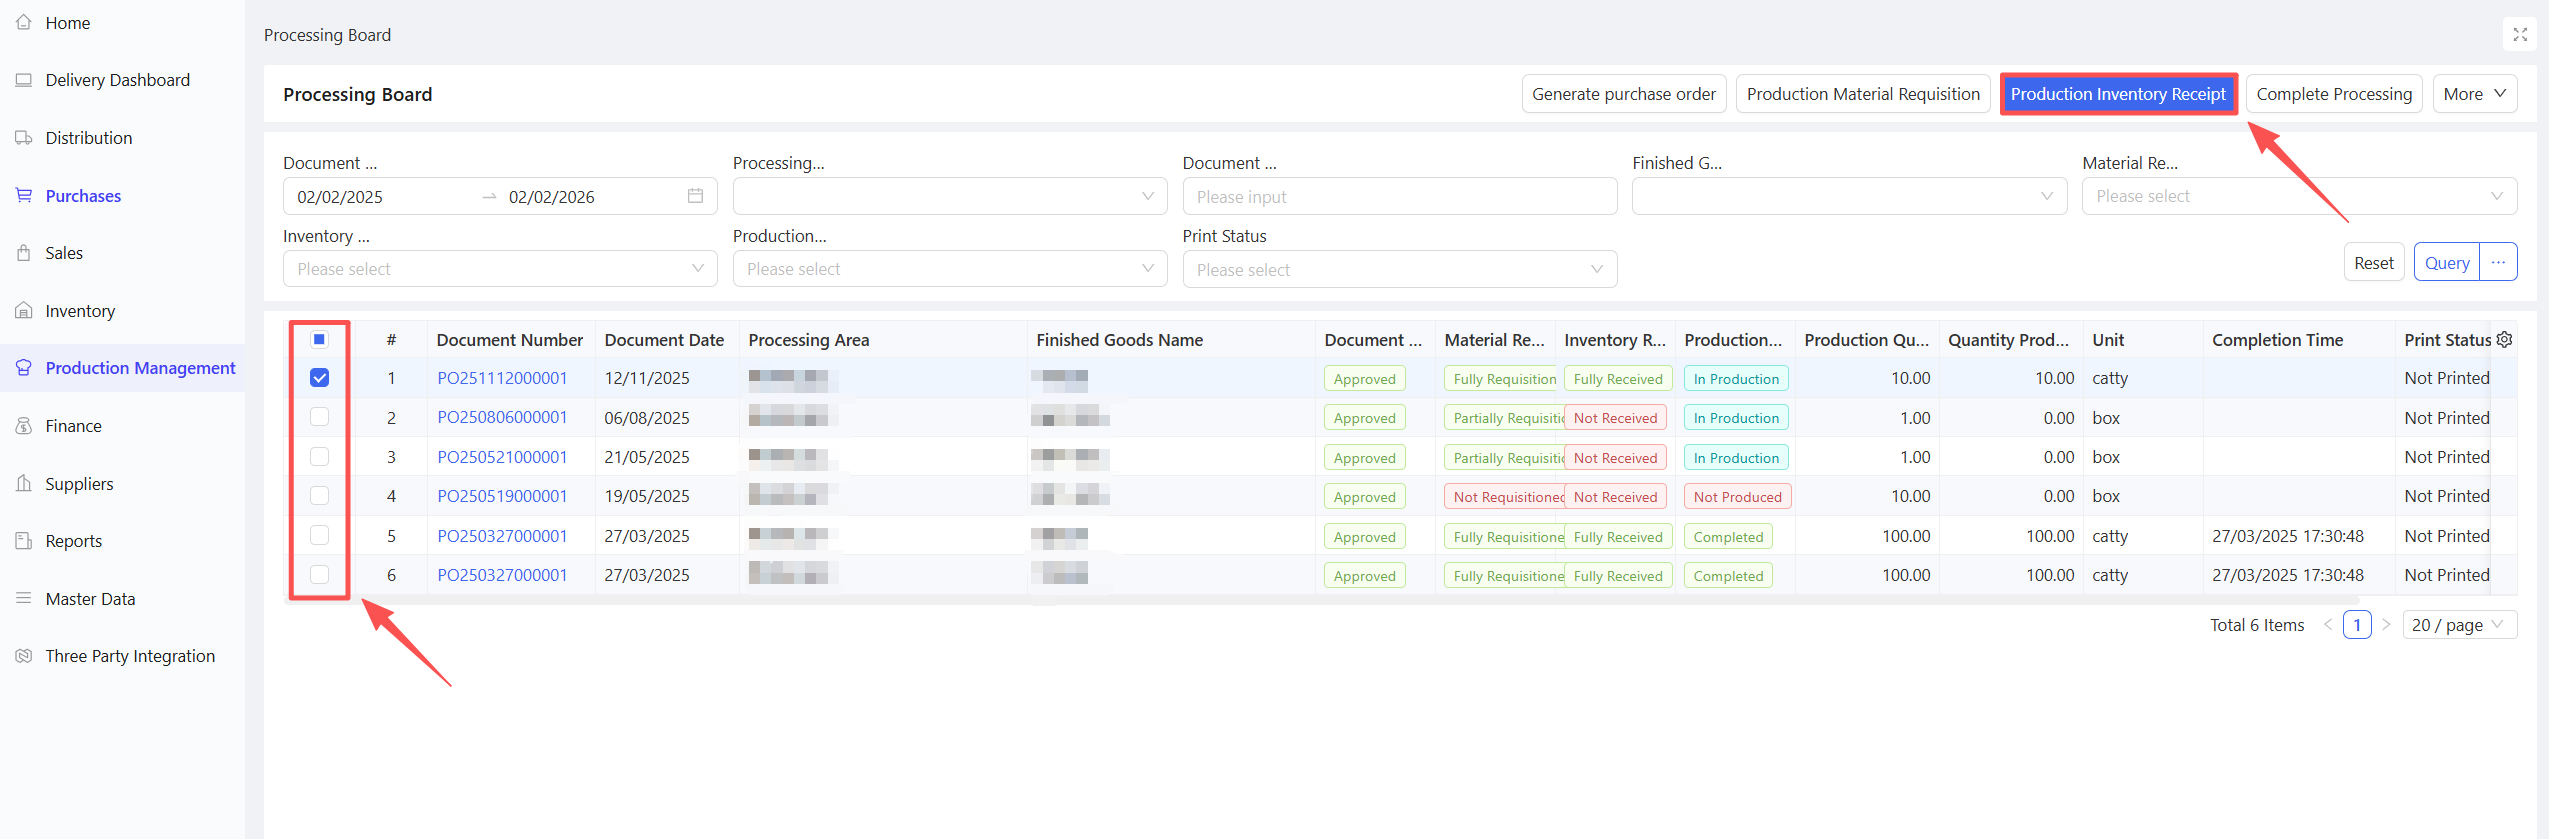Viewport: 2549px width, 839px height.
Task: Open Production Management in sidebar
Action: coord(140,368)
